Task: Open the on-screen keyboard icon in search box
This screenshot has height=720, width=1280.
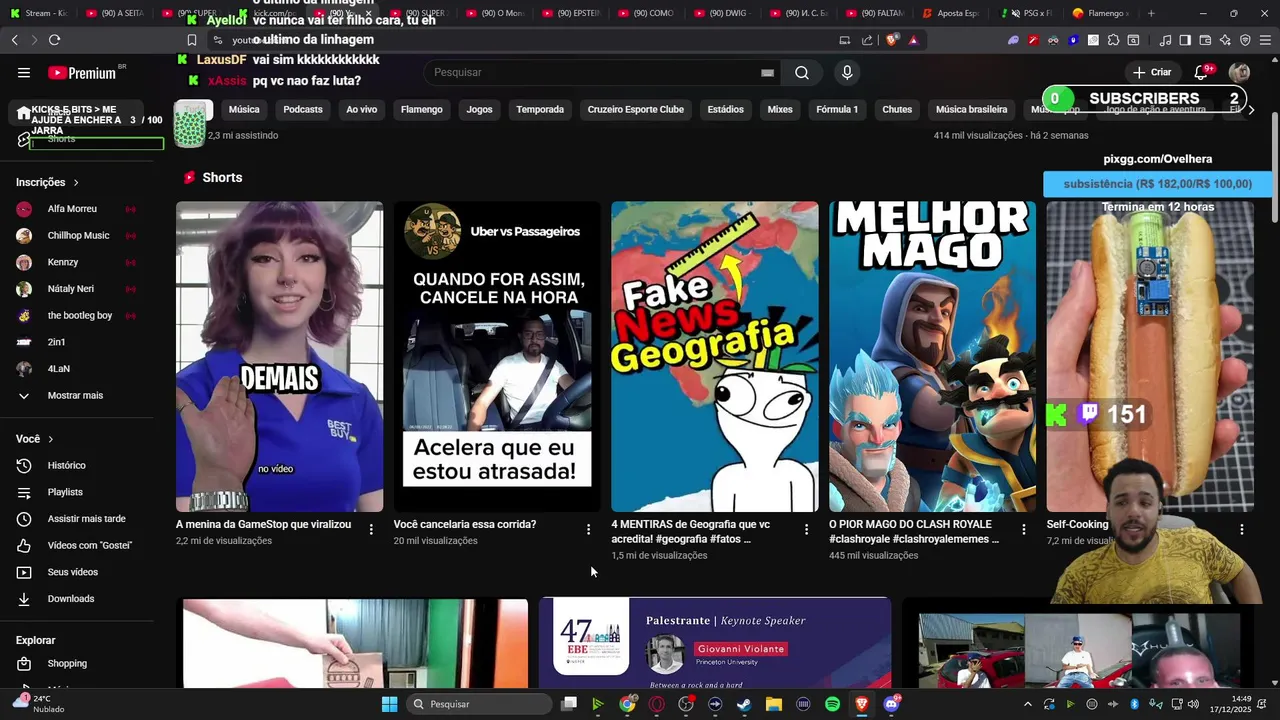Action: click(x=767, y=73)
